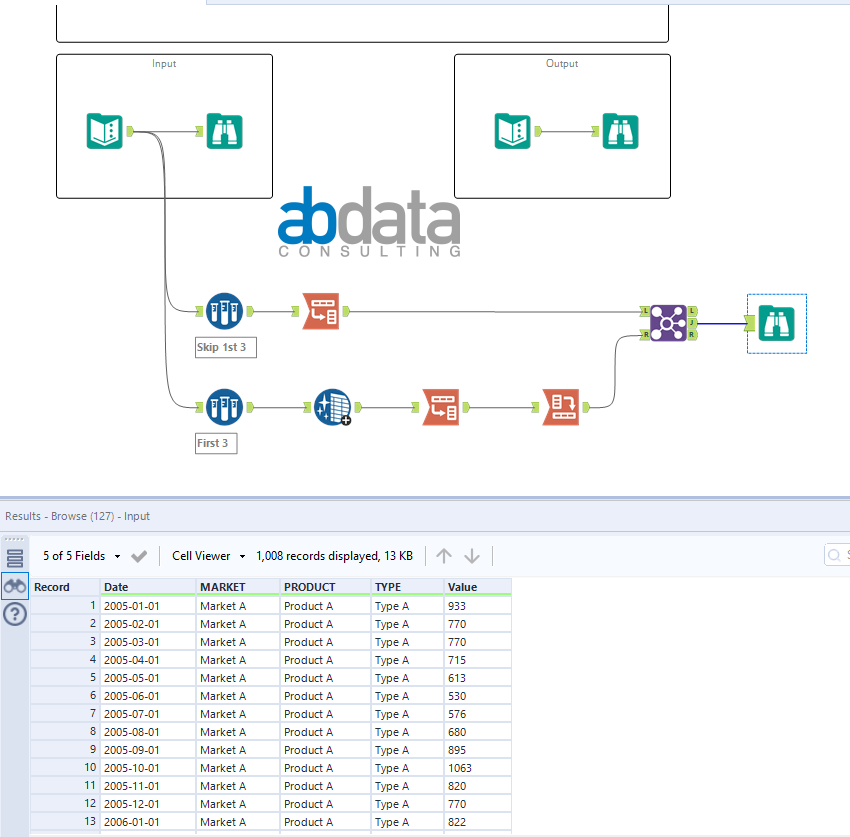850x837 pixels.
Task: Open the Cell Viewer dropdown
Action: 209,556
